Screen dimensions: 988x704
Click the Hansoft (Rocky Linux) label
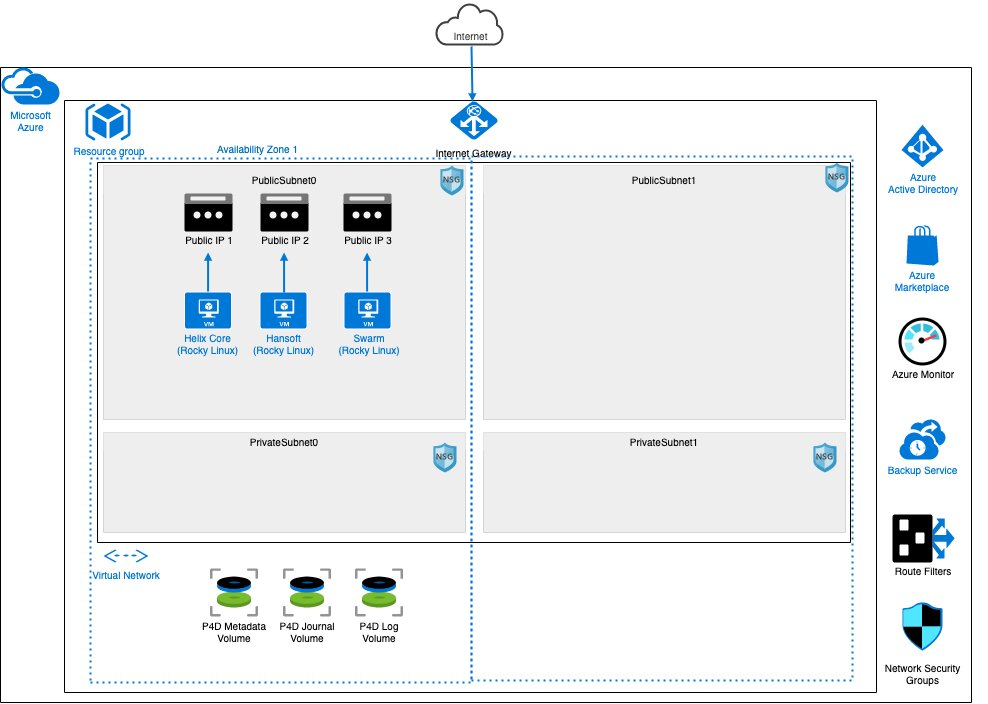click(x=284, y=345)
